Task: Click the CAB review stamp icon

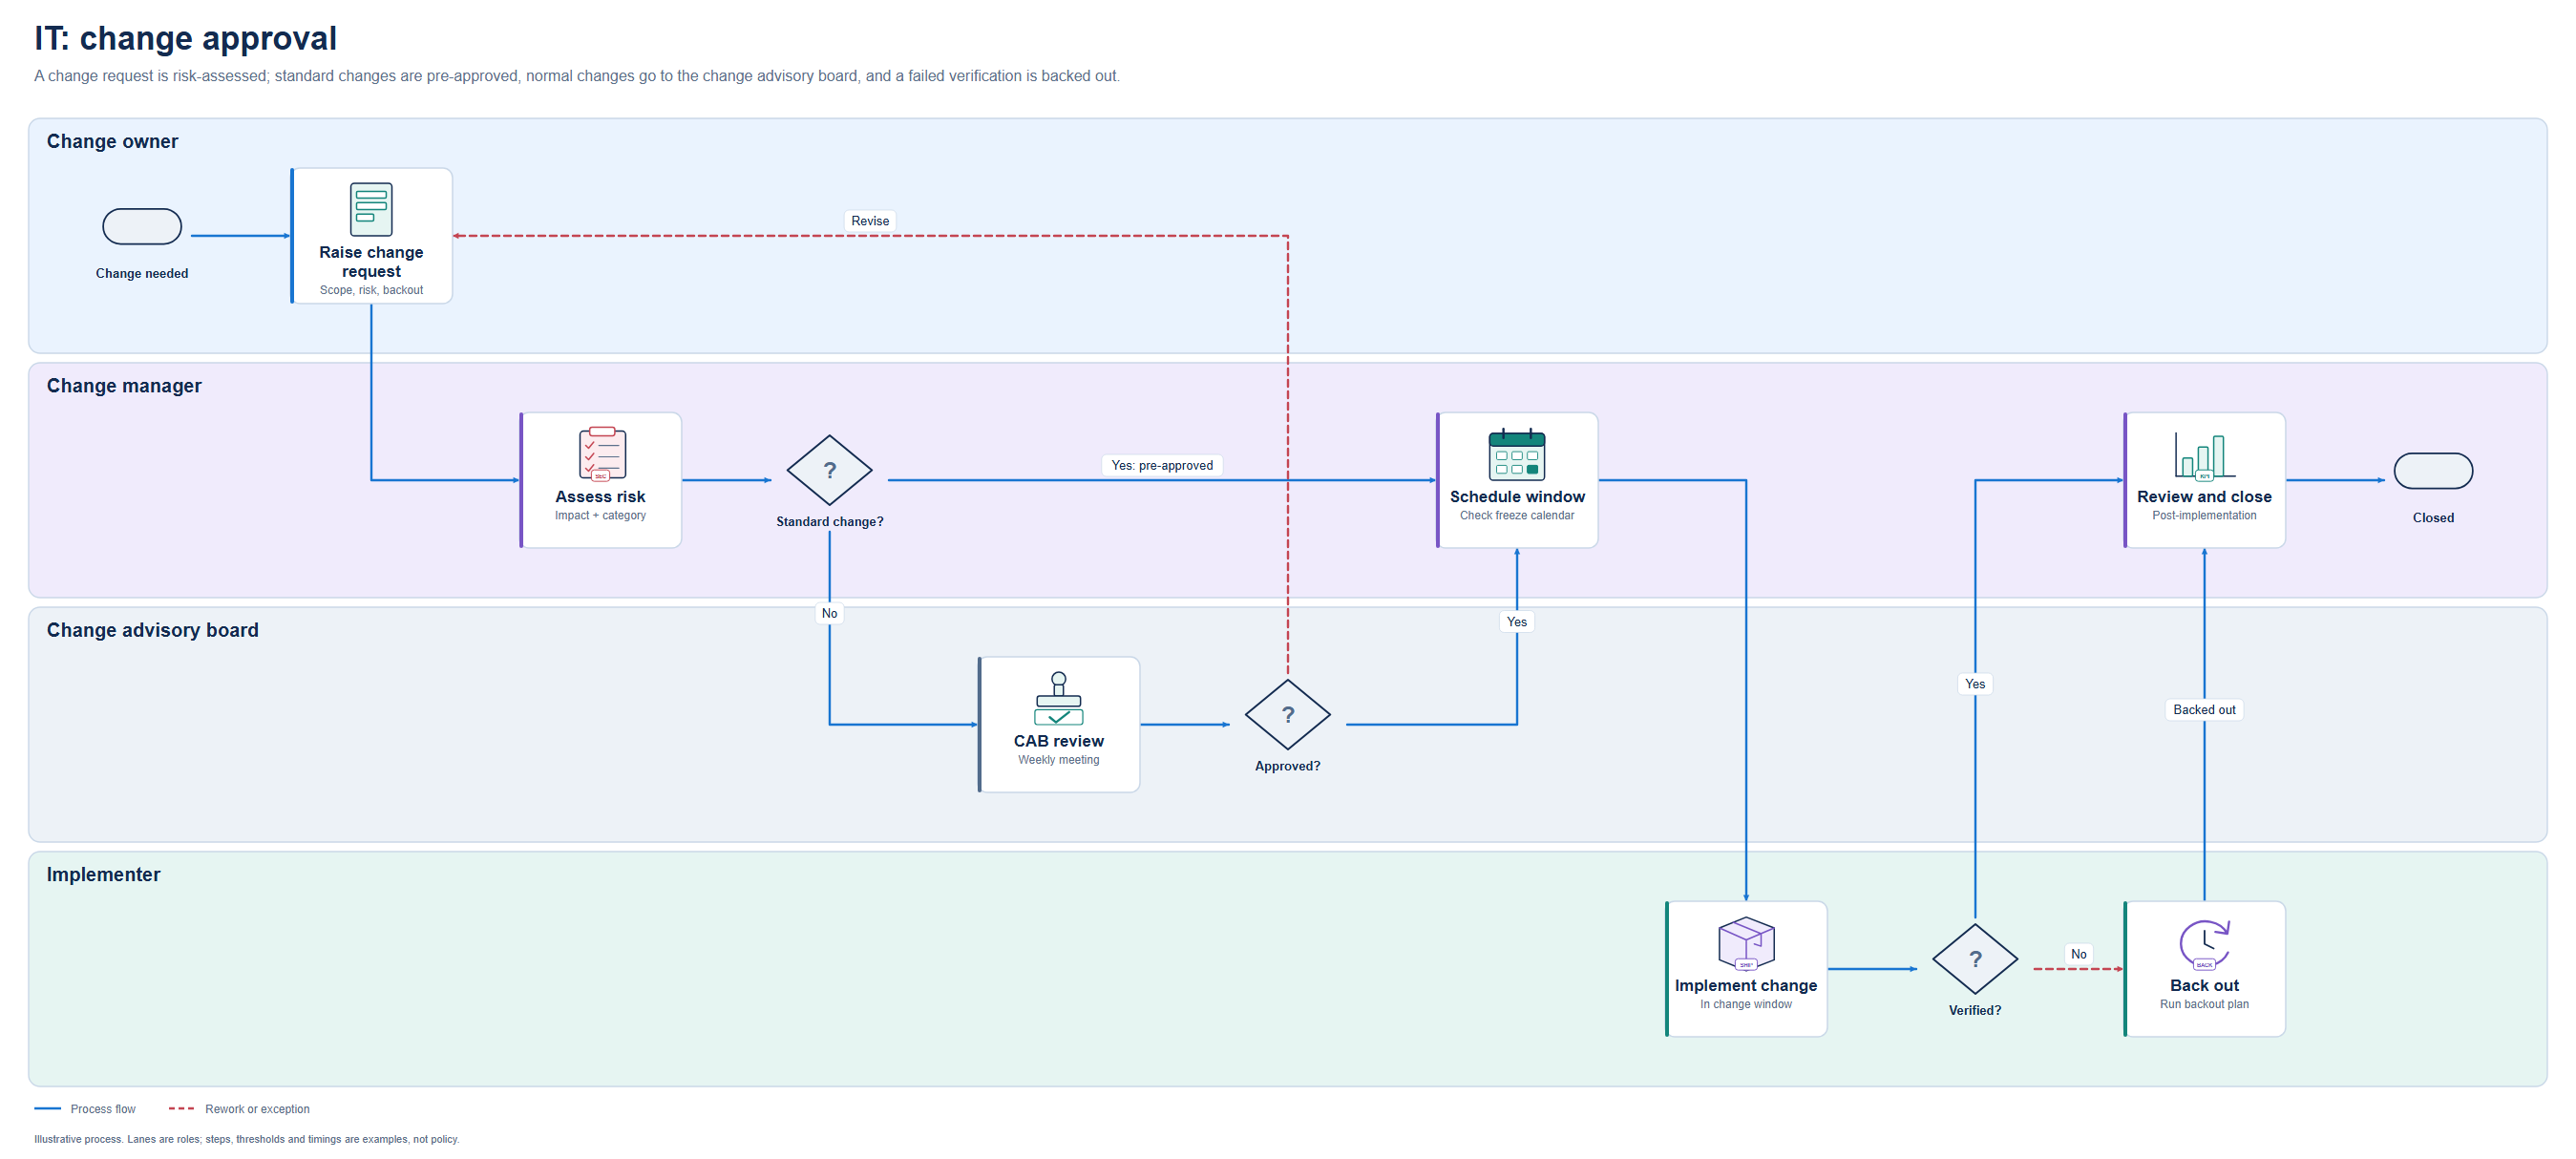Action: (1058, 698)
